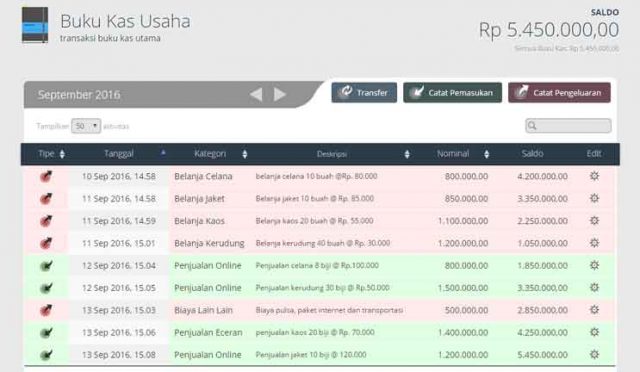The height and width of the screenshot is (372, 640).
Task: Go to previous month with left arrow
Action: pos(256,94)
